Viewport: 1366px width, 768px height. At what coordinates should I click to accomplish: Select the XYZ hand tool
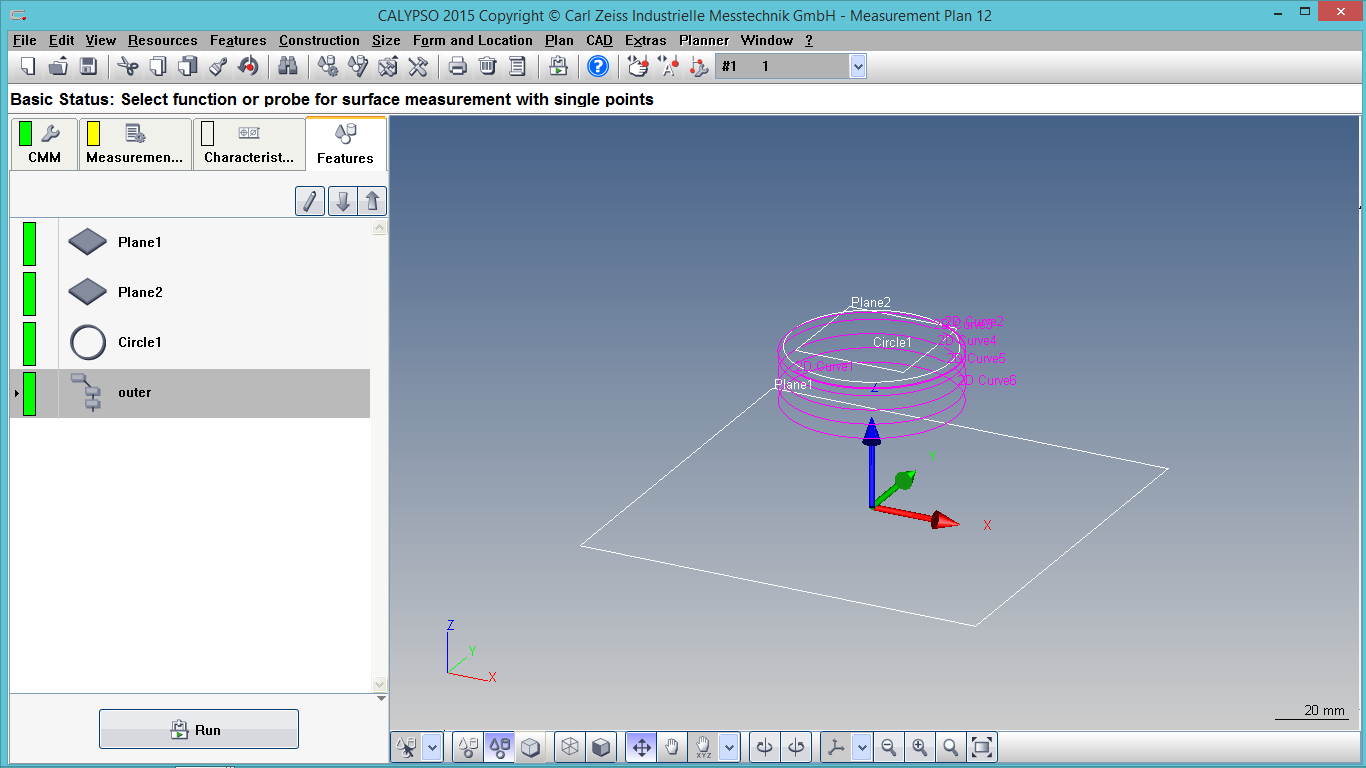[x=703, y=747]
